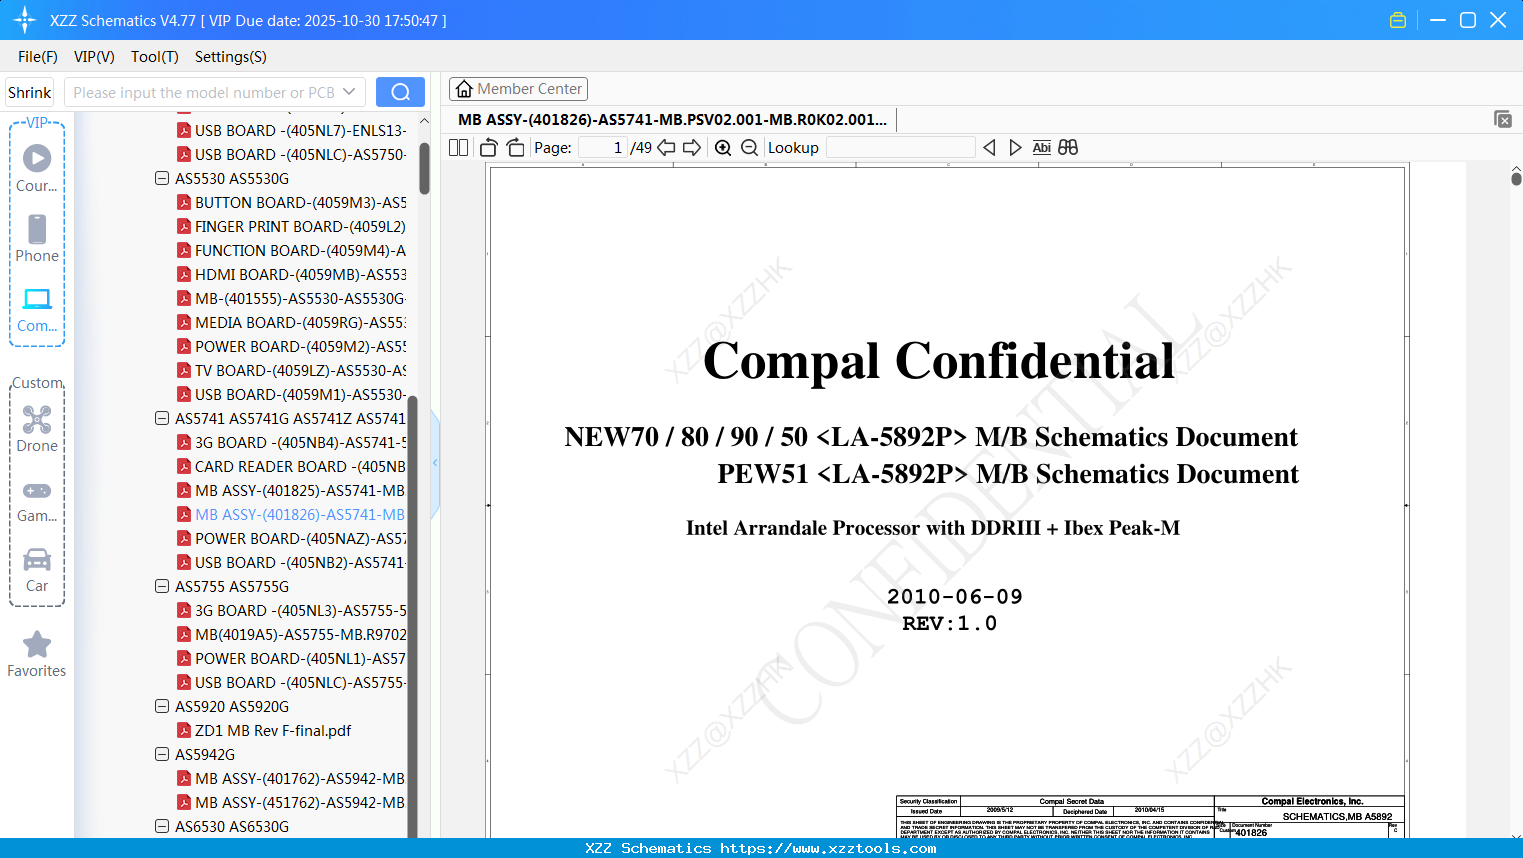Click the Shrink button

(30, 93)
